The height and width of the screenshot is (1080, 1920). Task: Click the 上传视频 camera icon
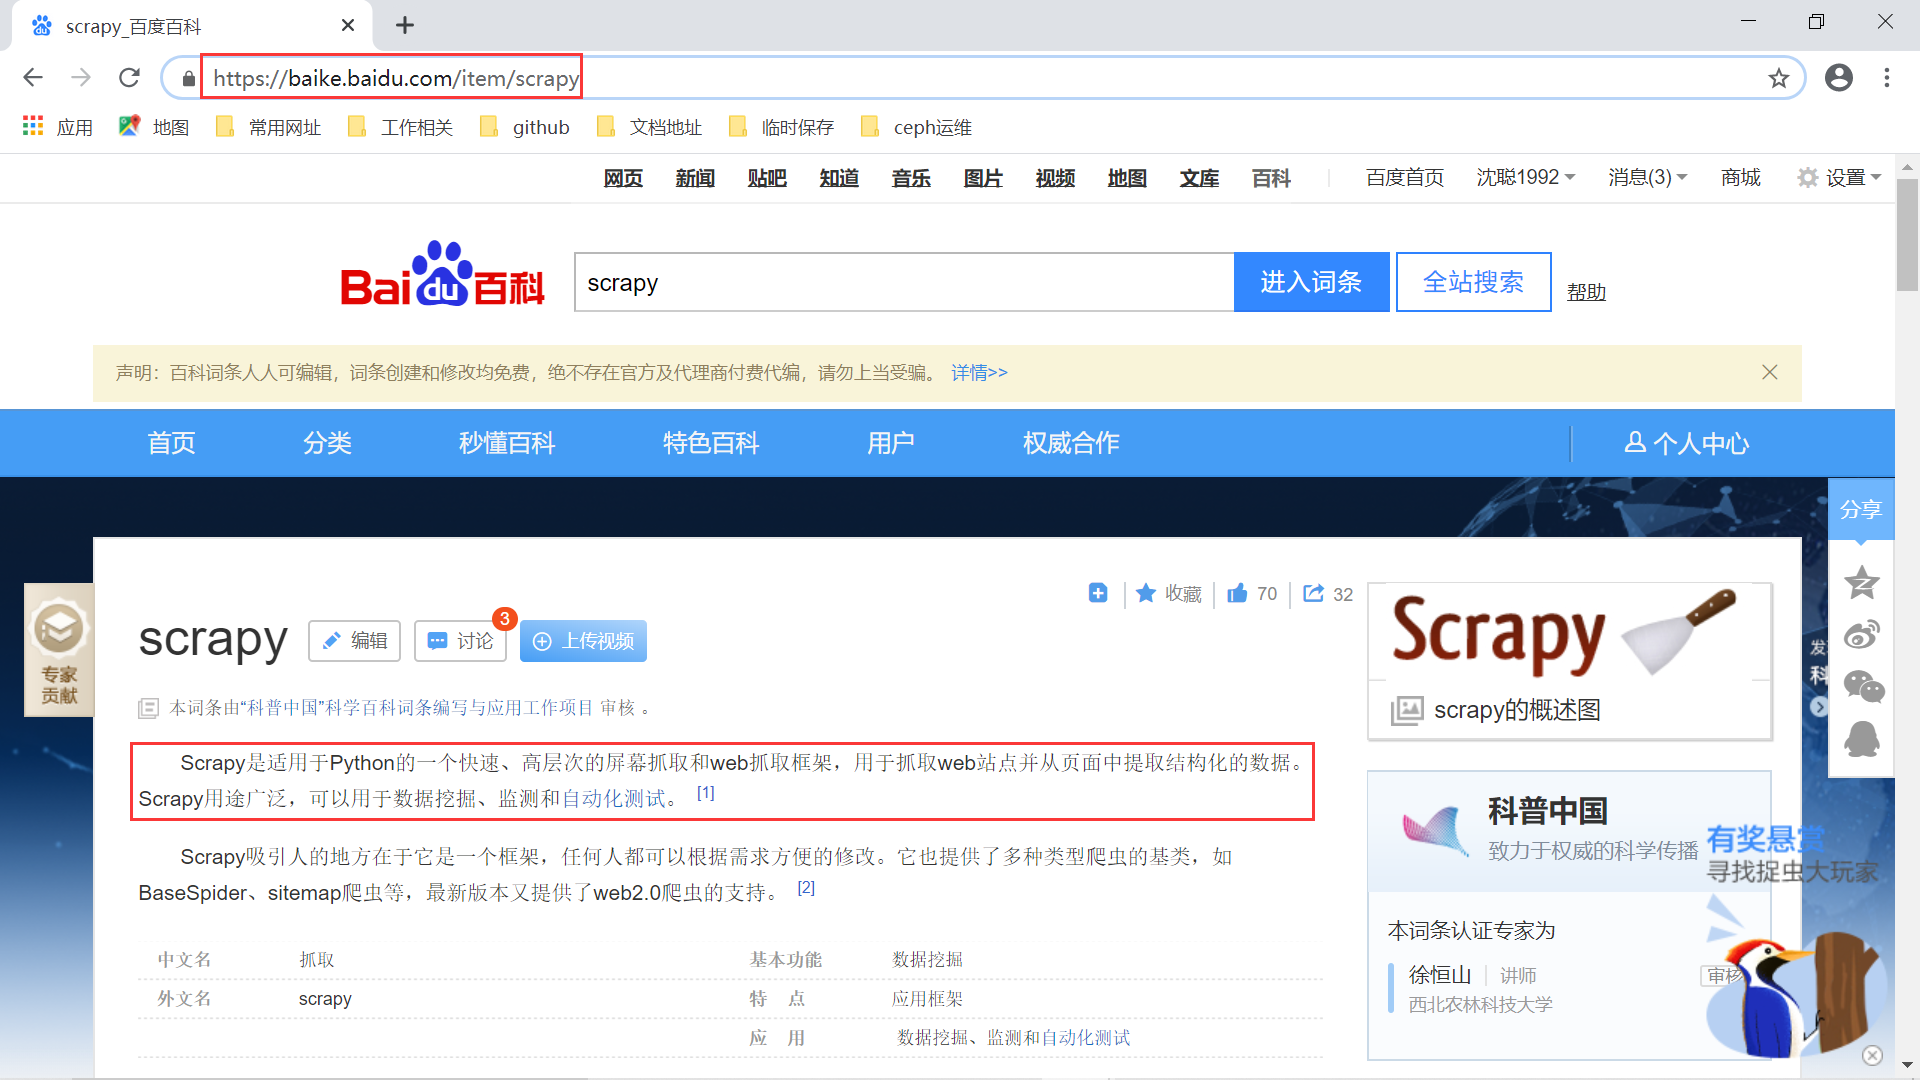543,641
